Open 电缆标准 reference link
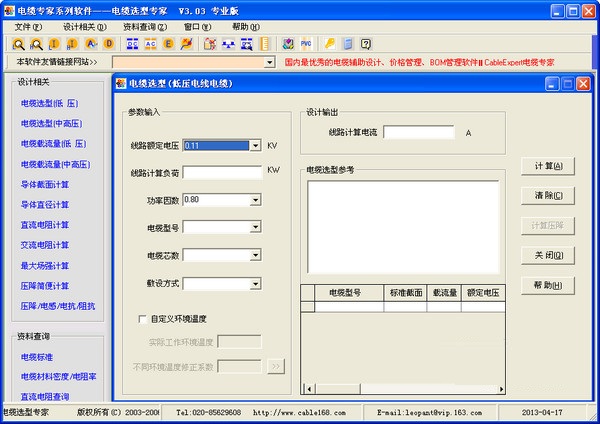 [x=37, y=357]
